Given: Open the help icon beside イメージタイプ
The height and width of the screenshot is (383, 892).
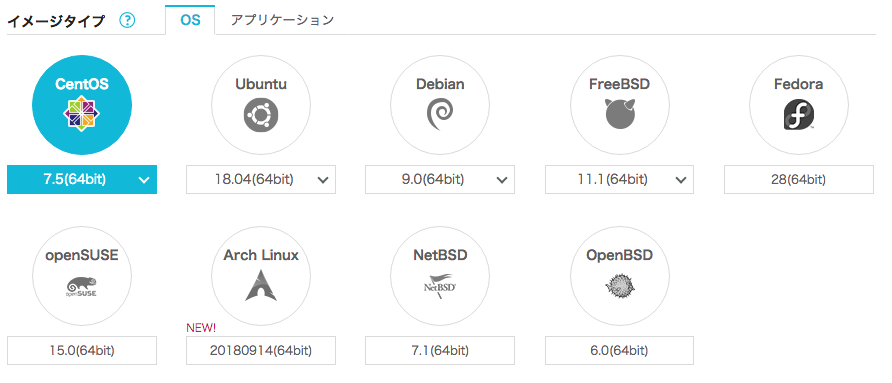Looking at the screenshot, I should (127, 21).
